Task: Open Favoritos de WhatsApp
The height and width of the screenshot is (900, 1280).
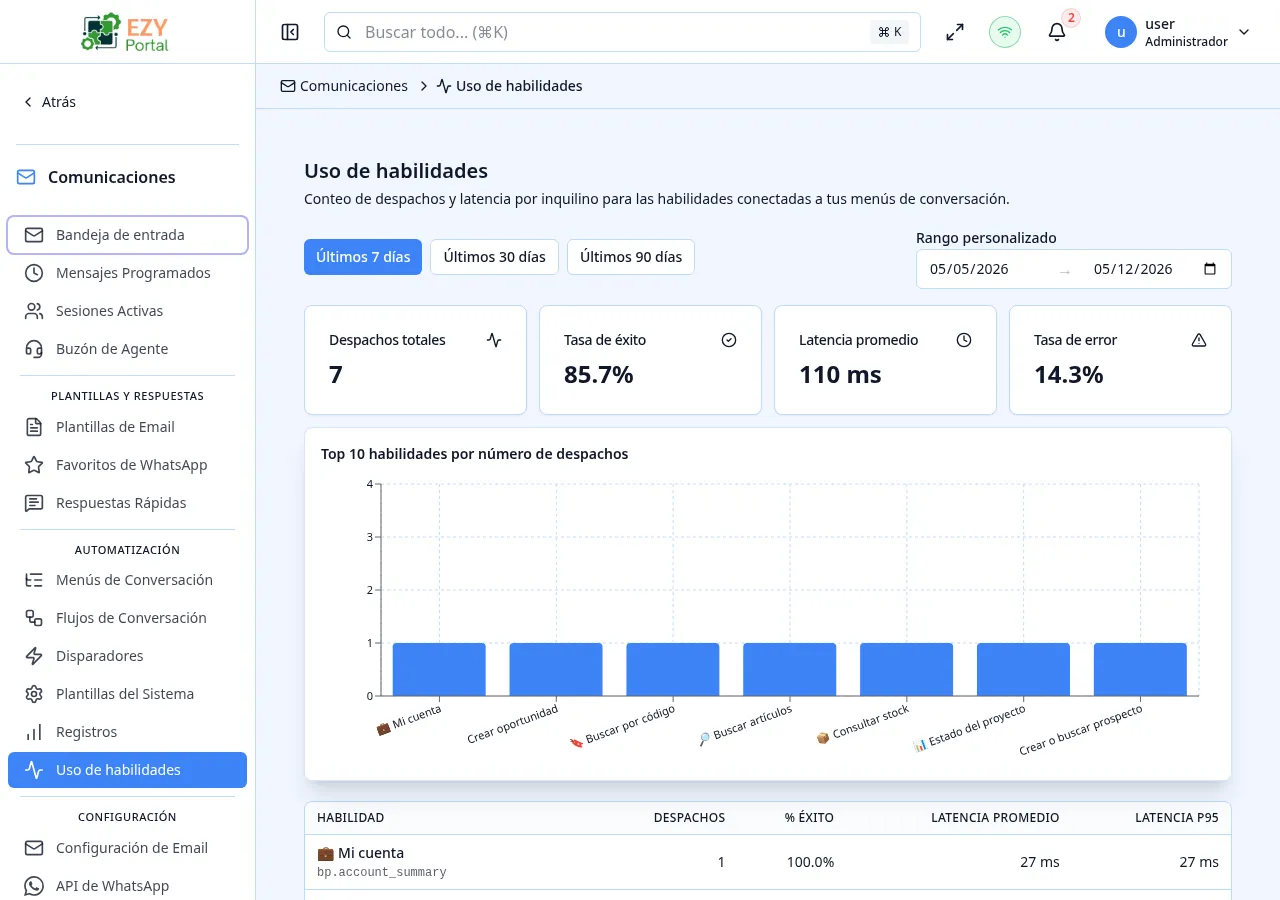Action: (127, 465)
